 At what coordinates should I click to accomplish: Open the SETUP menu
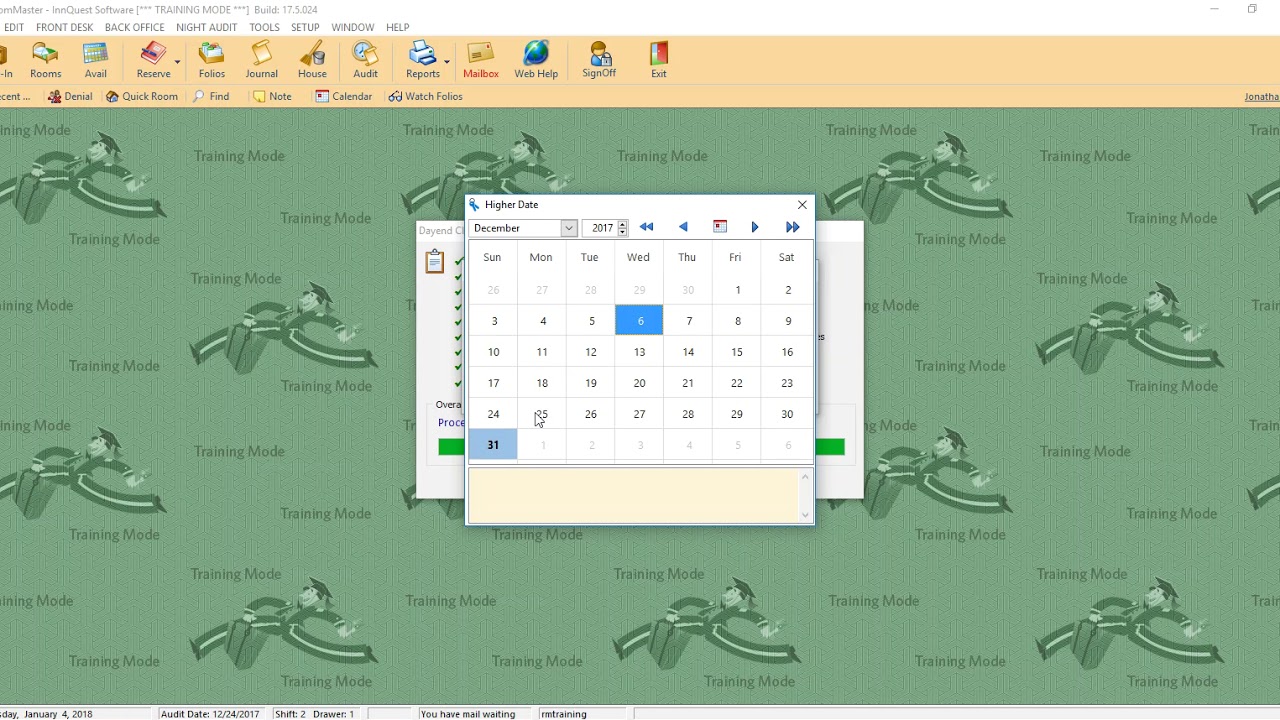305,27
